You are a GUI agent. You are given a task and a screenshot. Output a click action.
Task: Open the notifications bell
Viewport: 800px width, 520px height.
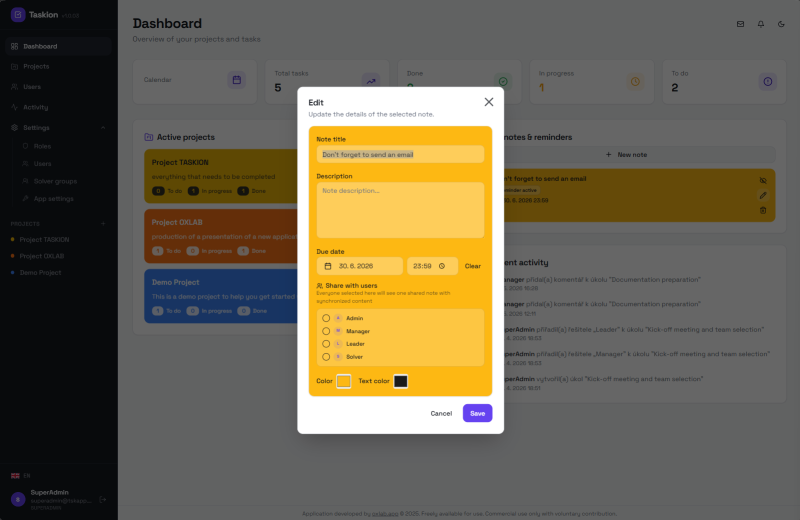click(761, 24)
